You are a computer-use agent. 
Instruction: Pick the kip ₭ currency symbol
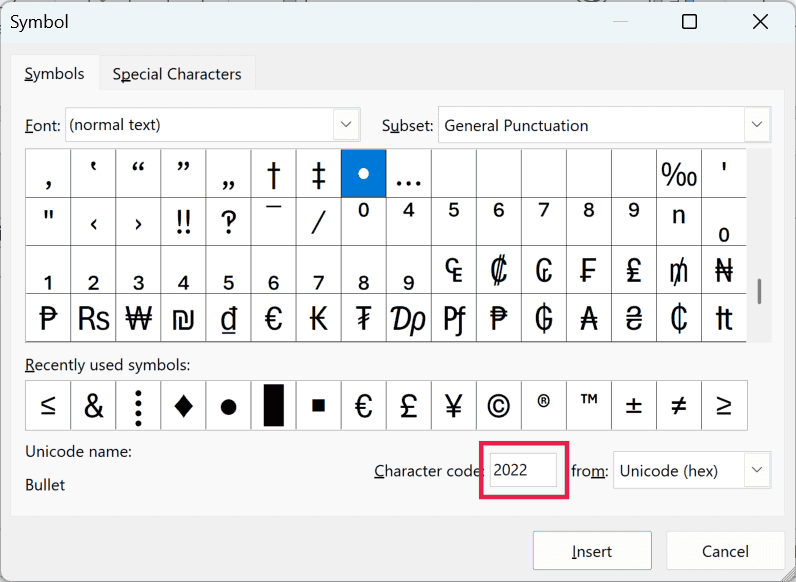[319, 318]
